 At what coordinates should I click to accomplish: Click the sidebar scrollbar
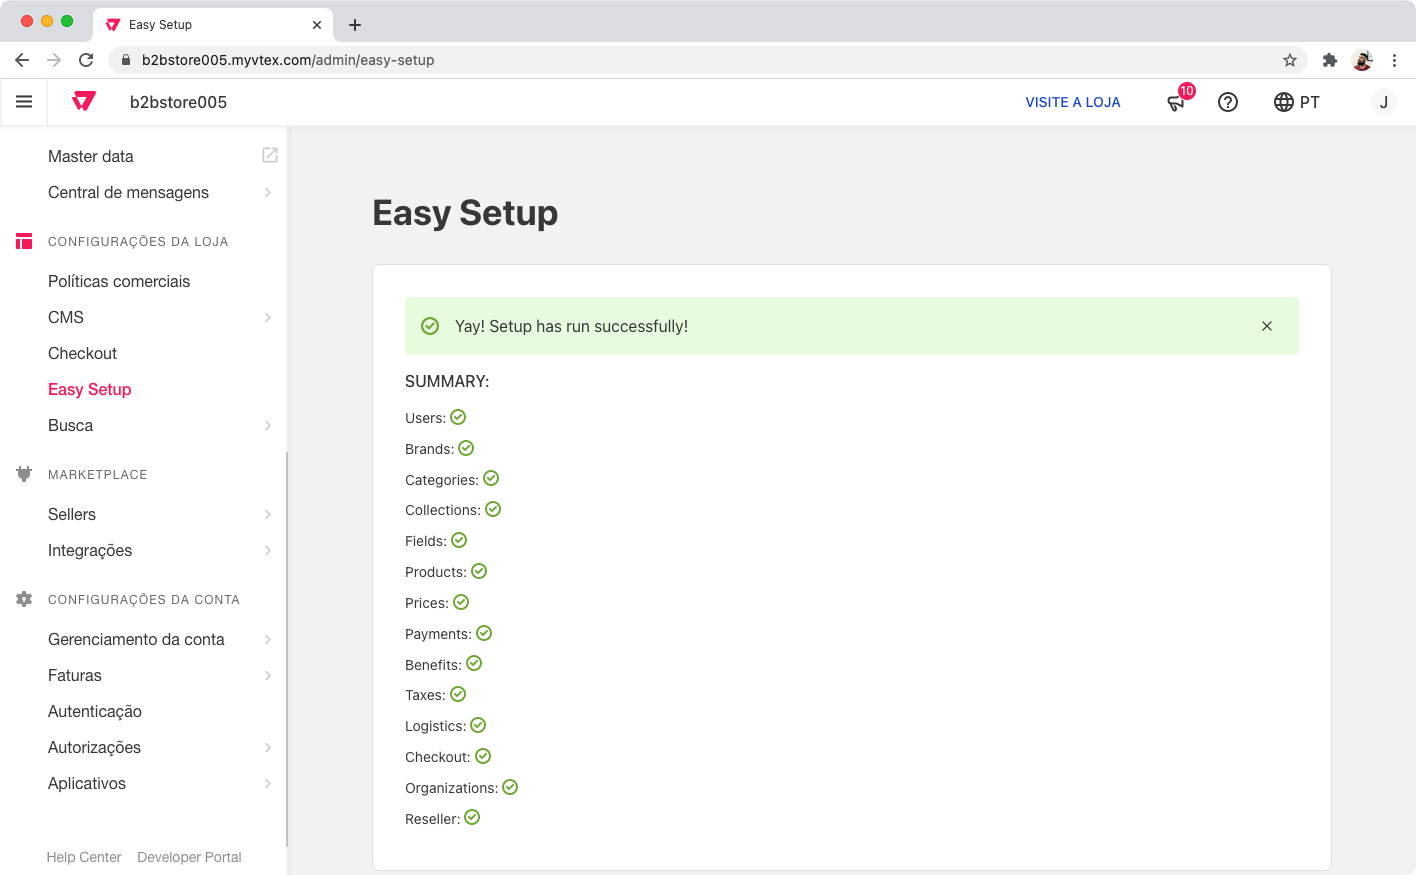(287, 650)
